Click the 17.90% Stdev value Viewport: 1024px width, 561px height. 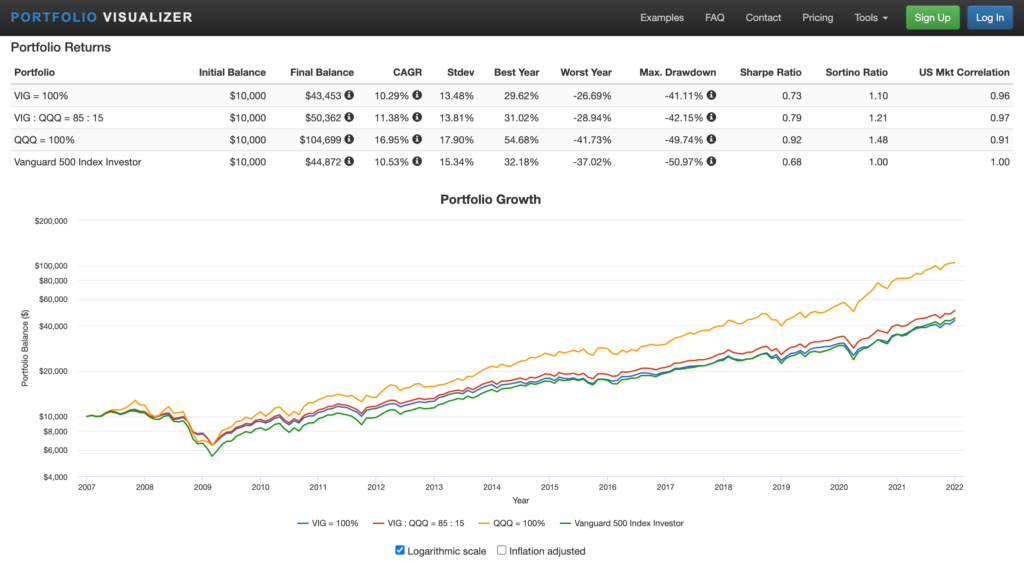click(x=456, y=140)
